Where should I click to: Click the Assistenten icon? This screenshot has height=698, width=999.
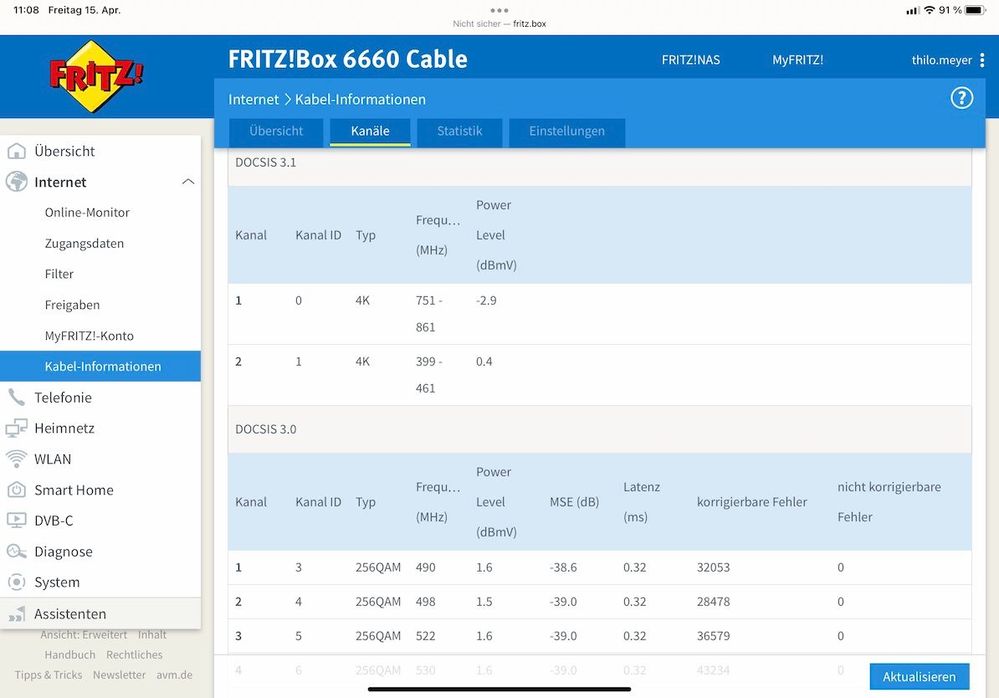pyautogui.click(x=17, y=614)
